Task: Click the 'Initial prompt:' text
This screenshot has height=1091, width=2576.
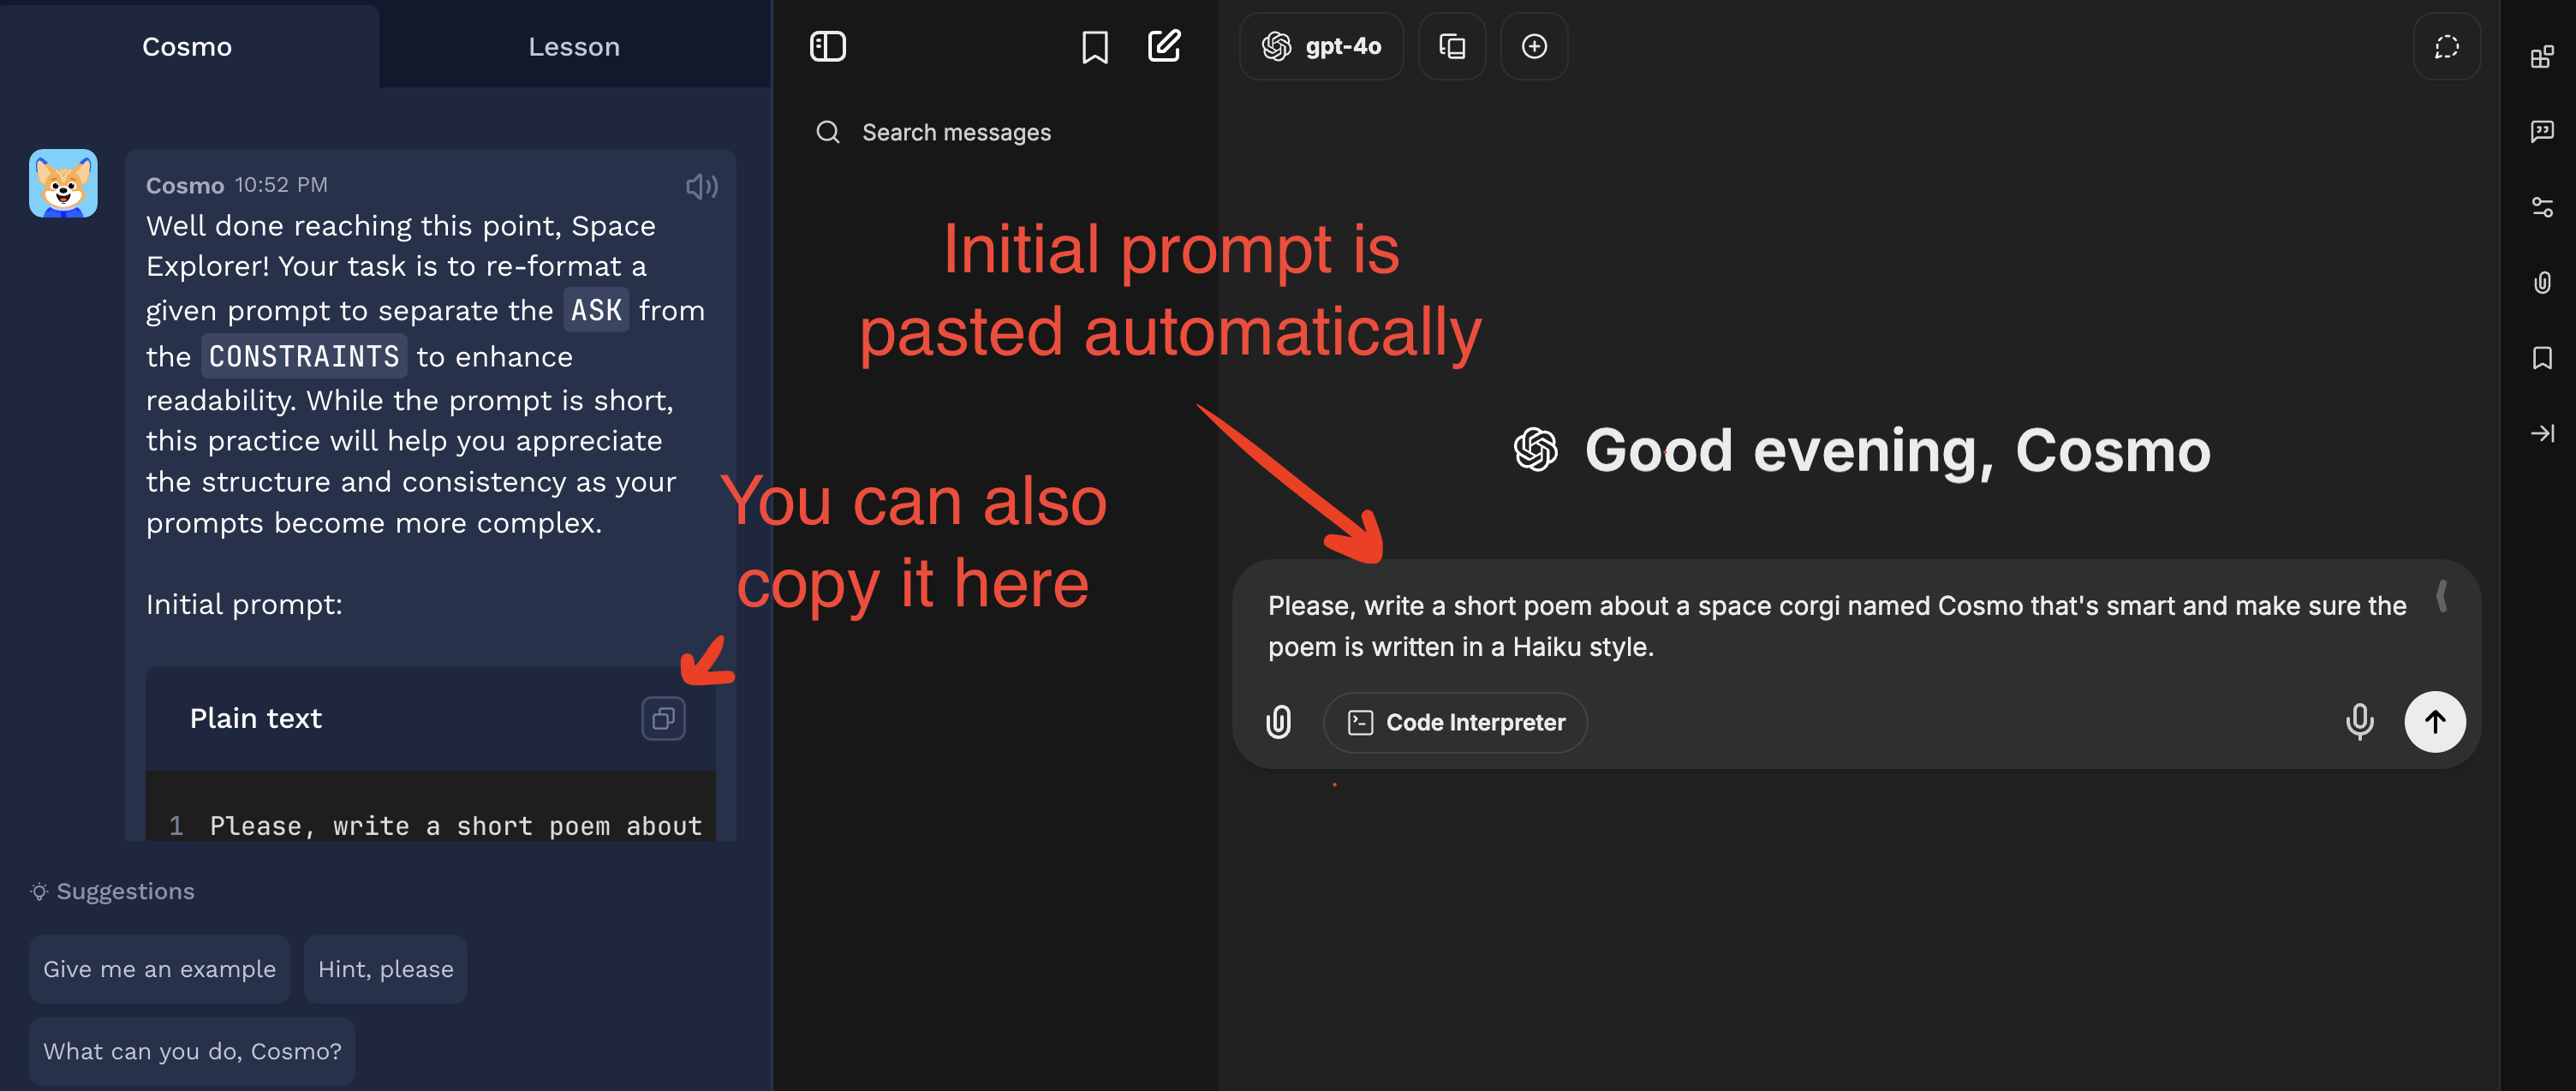Action: pos(244,604)
